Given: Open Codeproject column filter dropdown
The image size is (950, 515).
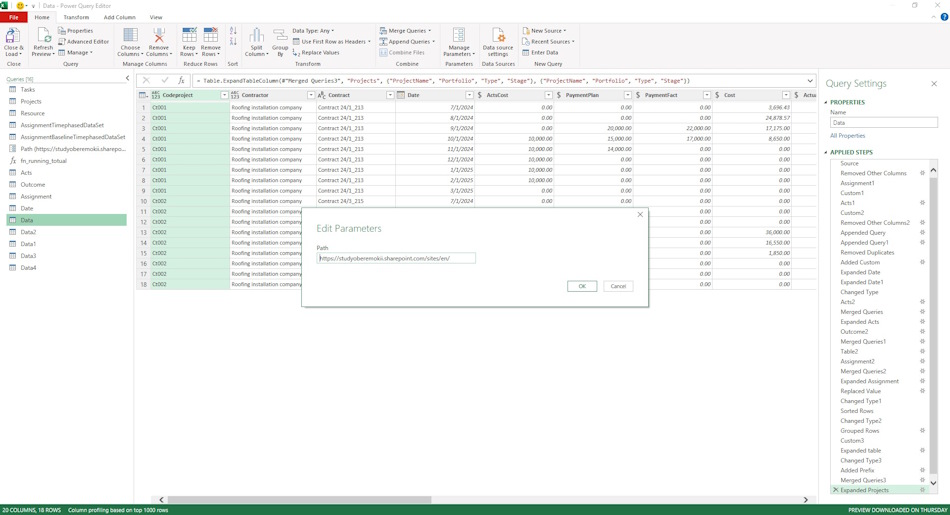Looking at the screenshot, I should click(x=224, y=95).
